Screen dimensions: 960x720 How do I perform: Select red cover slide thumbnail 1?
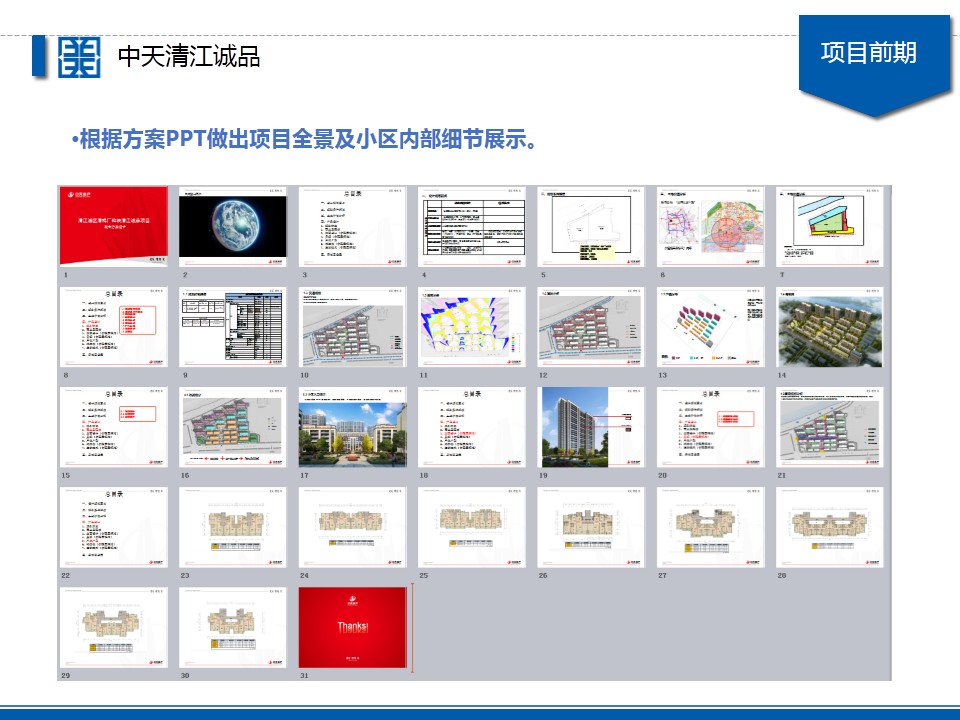pos(115,226)
